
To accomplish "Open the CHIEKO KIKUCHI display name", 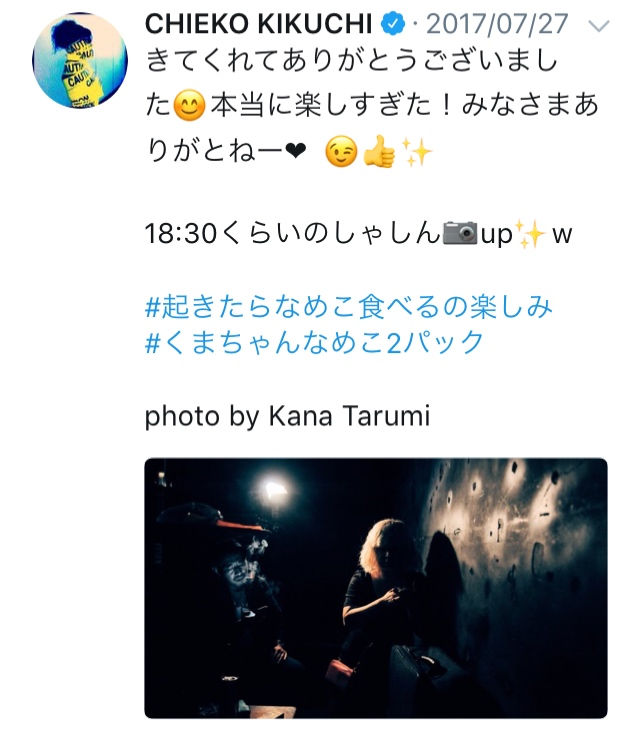I will pyautogui.click(x=258, y=24).
